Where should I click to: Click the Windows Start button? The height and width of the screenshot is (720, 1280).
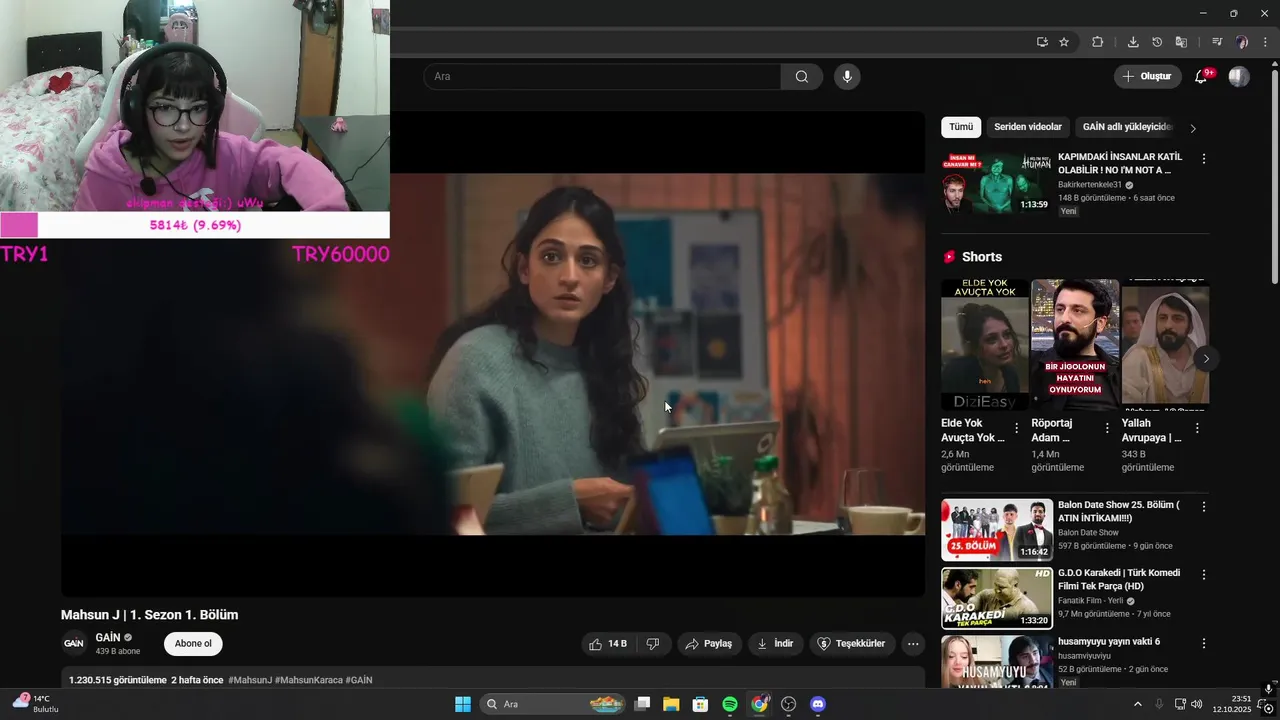point(463,704)
